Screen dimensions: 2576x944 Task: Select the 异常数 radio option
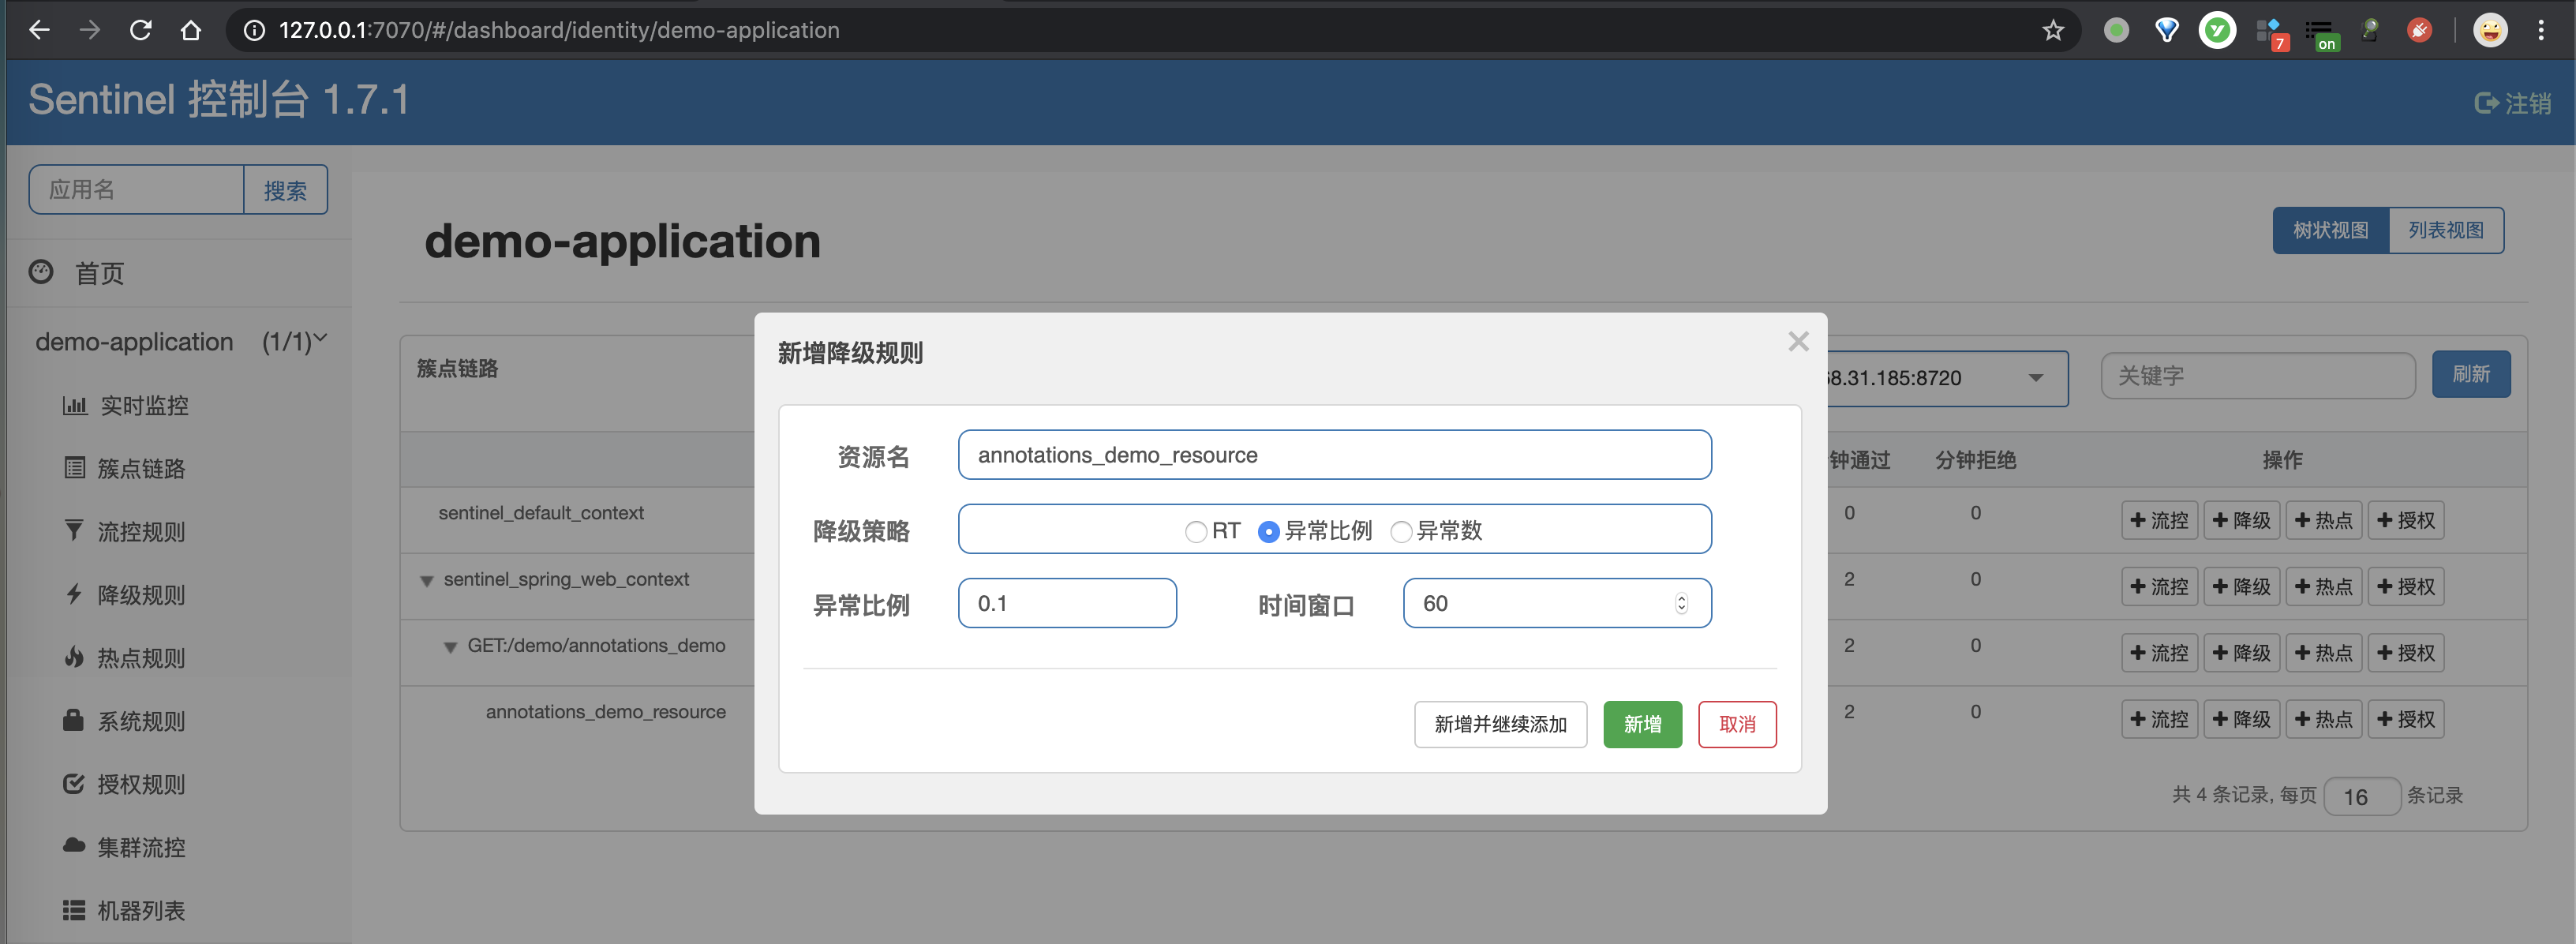[x=1401, y=531]
